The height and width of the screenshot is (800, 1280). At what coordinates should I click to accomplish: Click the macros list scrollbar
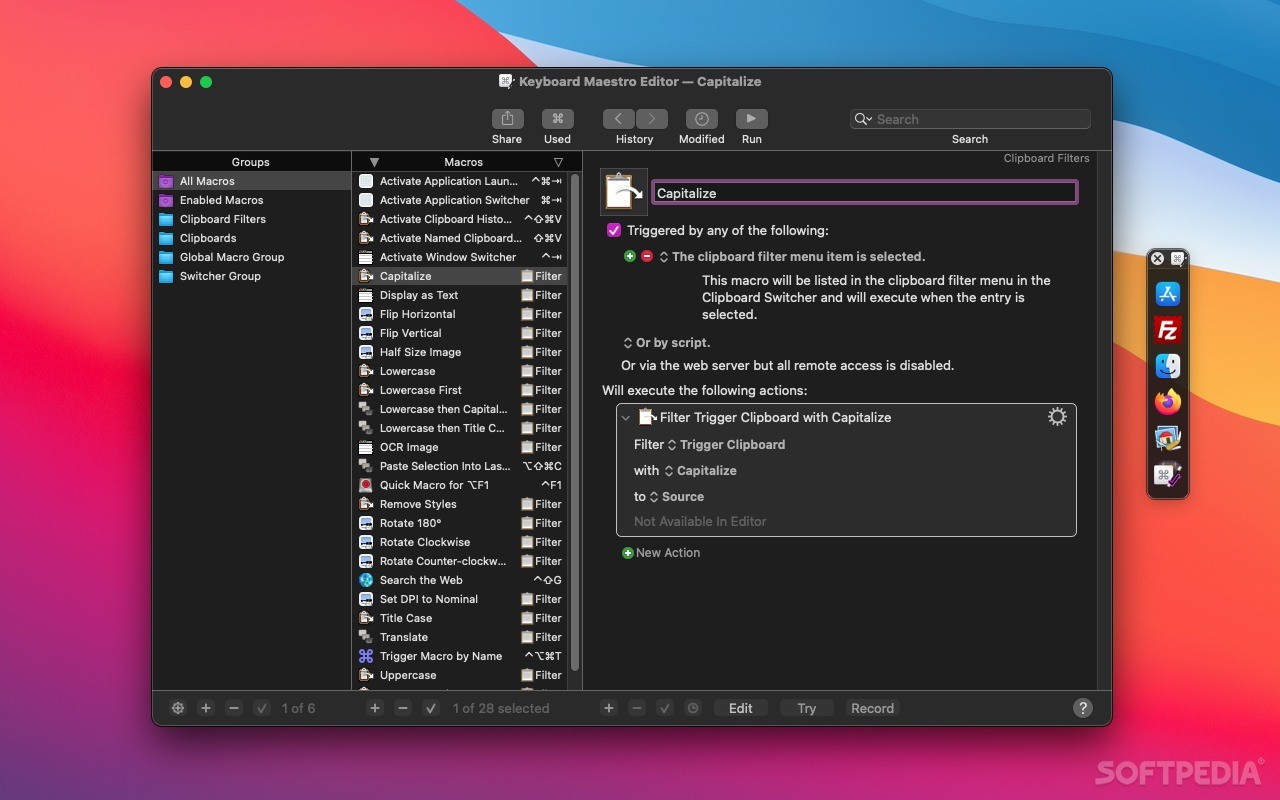pyautogui.click(x=575, y=422)
